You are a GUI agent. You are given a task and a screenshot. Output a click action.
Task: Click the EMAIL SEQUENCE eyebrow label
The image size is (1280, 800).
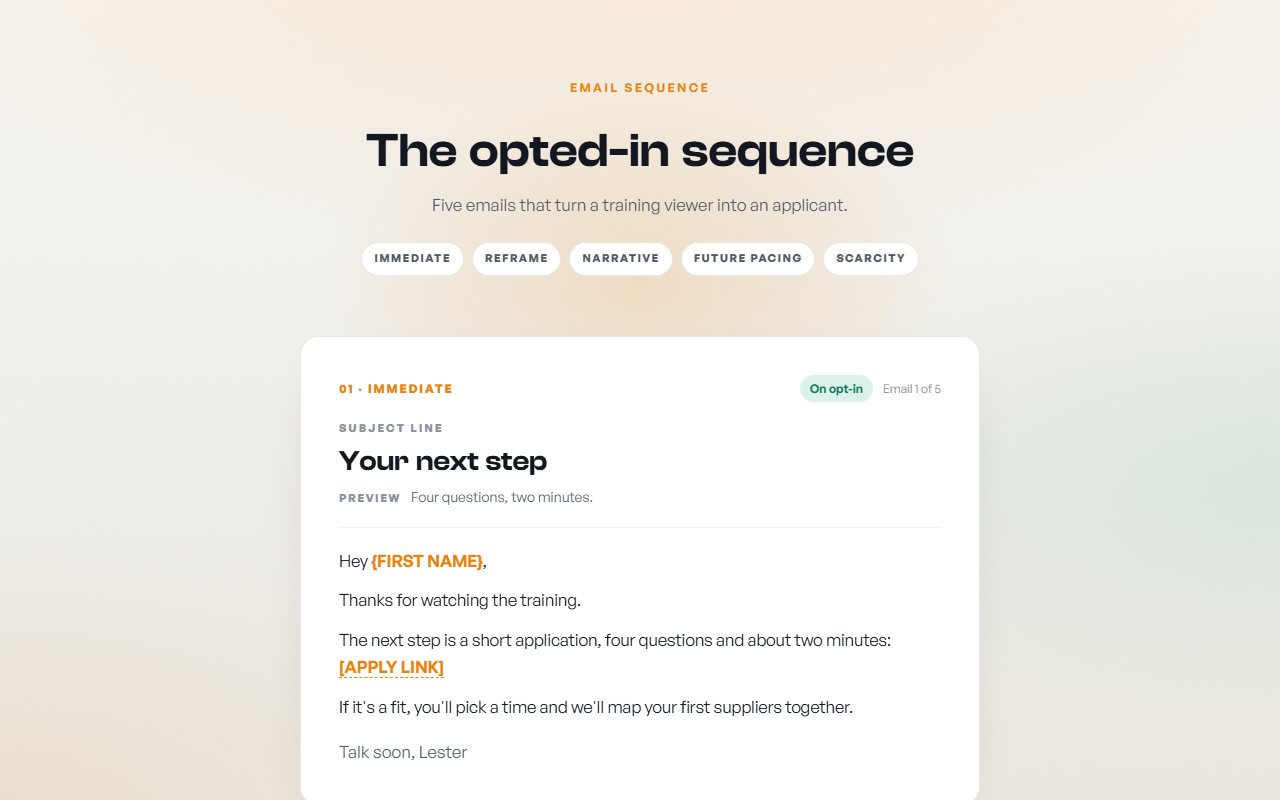[640, 88]
